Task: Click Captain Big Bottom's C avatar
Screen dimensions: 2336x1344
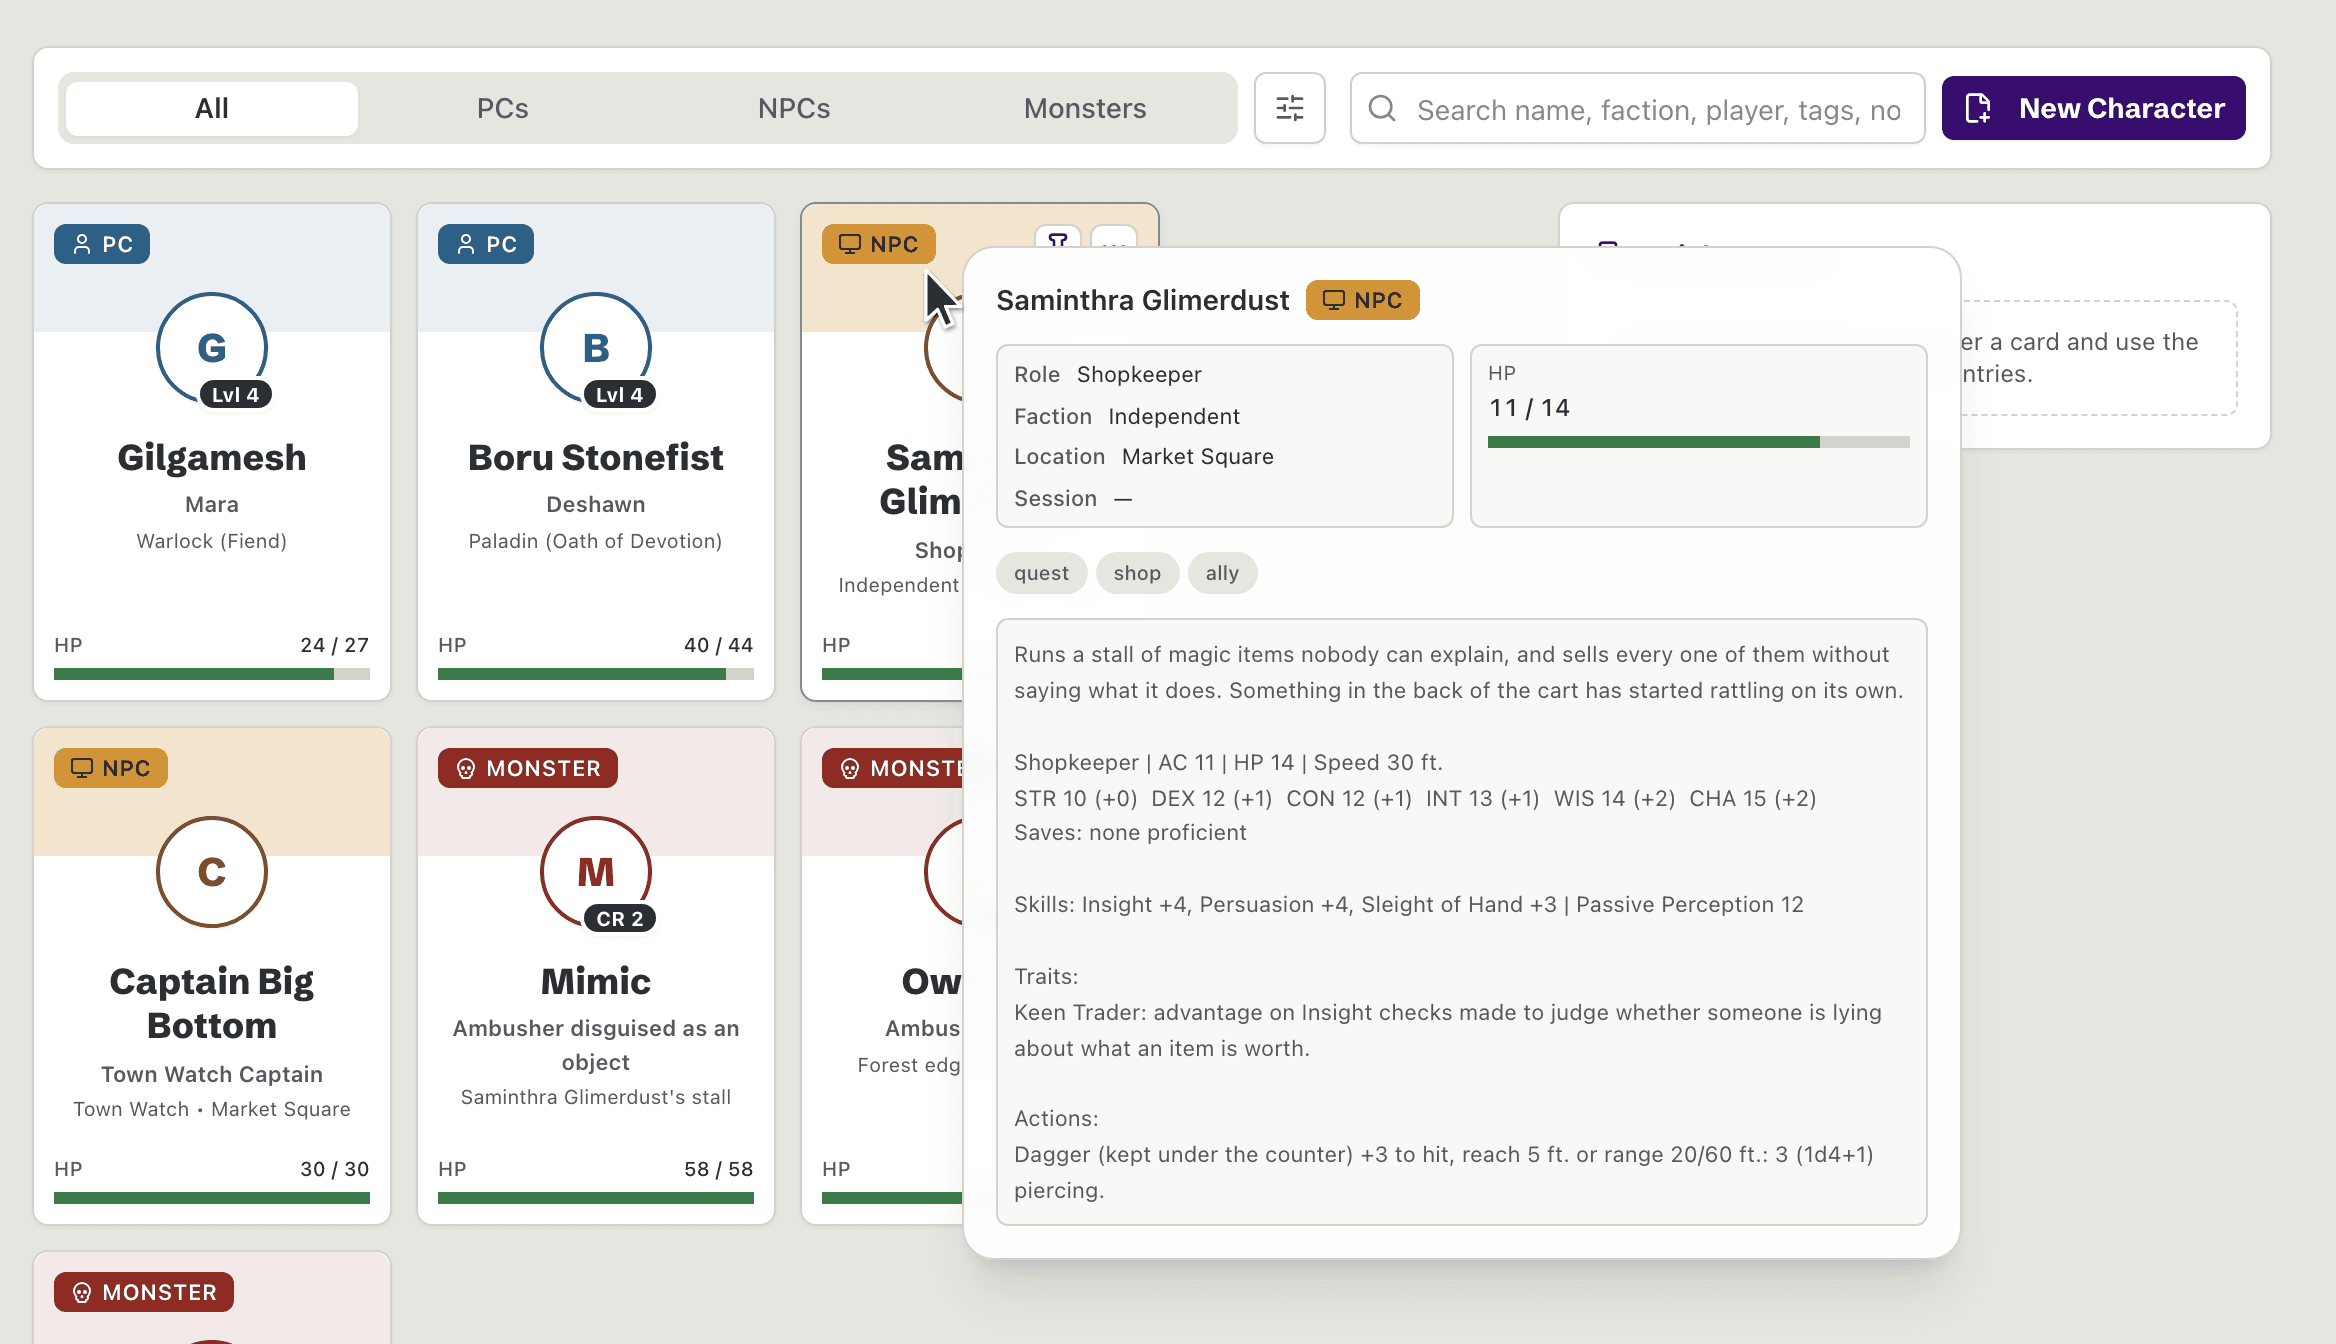Action: (x=212, y=872)
